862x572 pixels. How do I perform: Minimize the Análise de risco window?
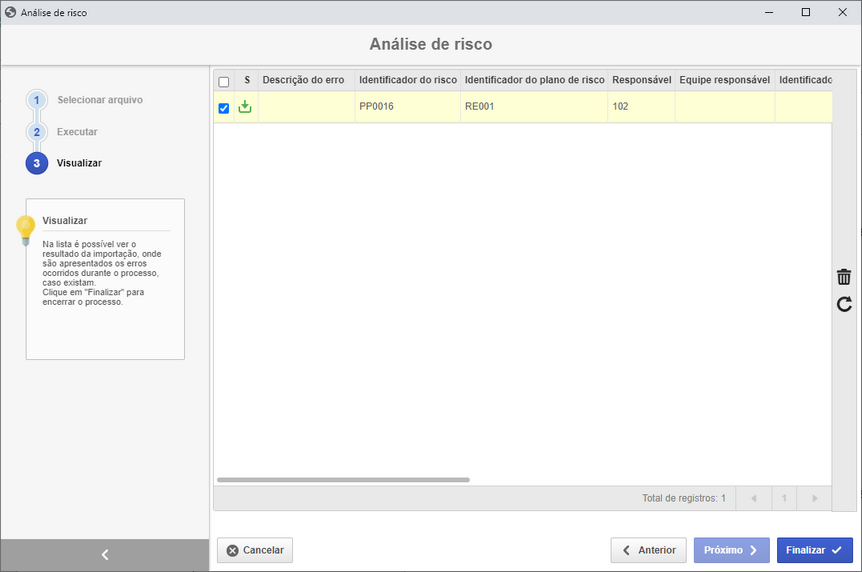[769, 12]
